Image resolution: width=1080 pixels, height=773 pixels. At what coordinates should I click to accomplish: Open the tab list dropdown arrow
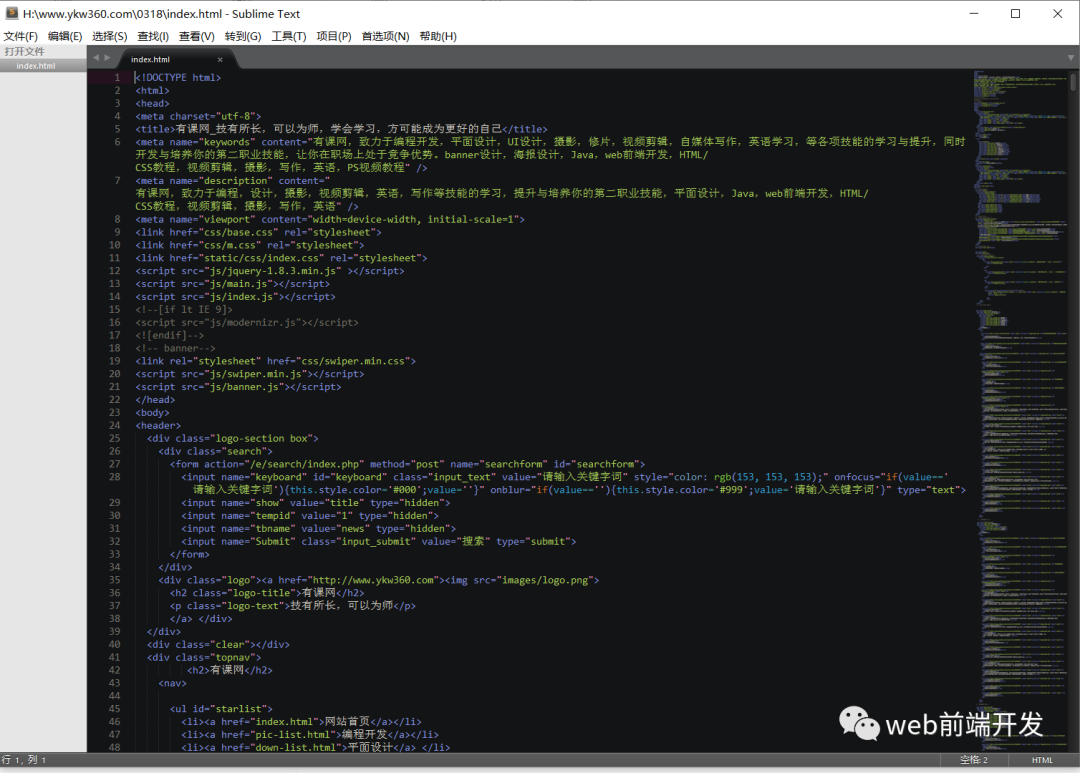1071,58
